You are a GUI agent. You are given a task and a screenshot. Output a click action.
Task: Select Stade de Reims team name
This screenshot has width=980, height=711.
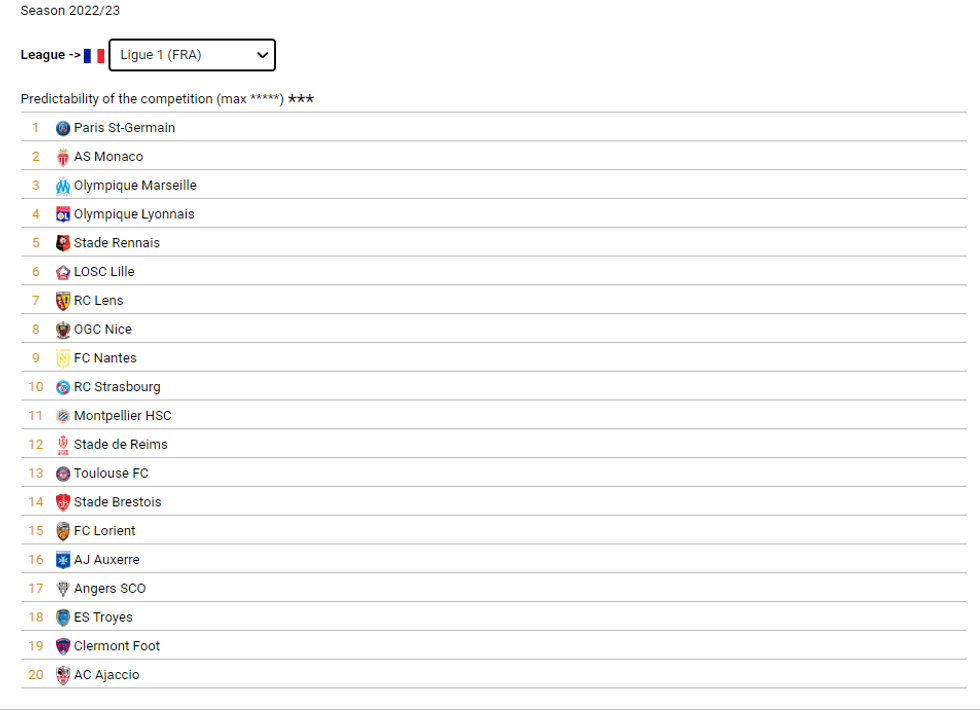click(121, 445)
